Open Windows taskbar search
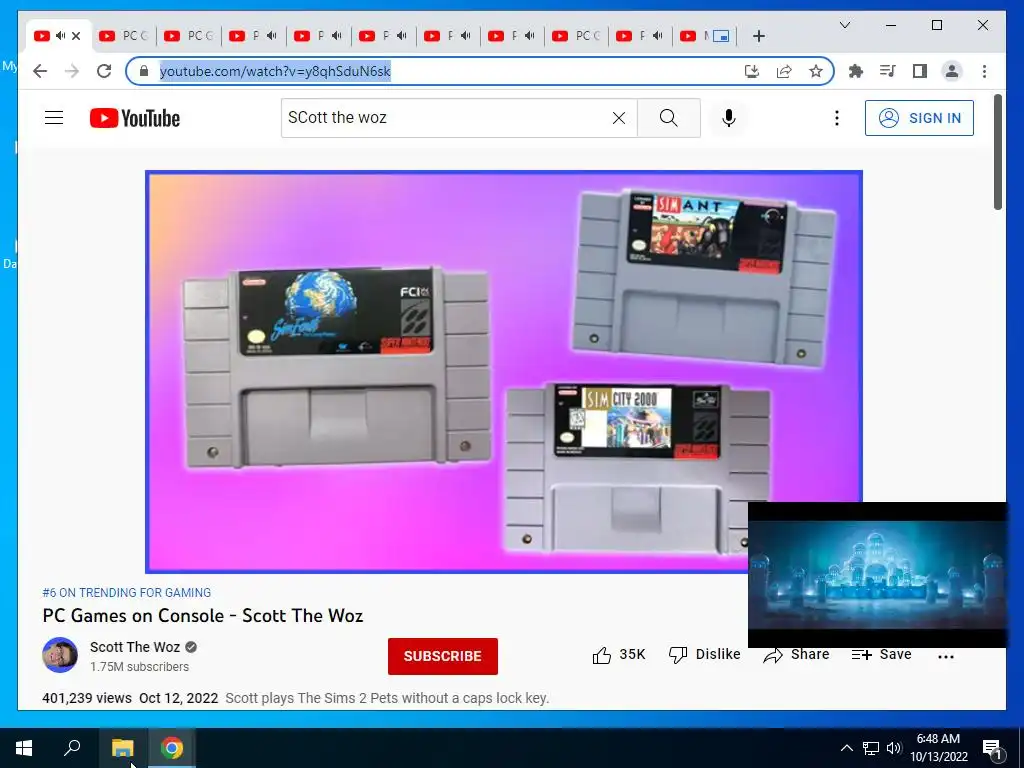 (72, 748)
